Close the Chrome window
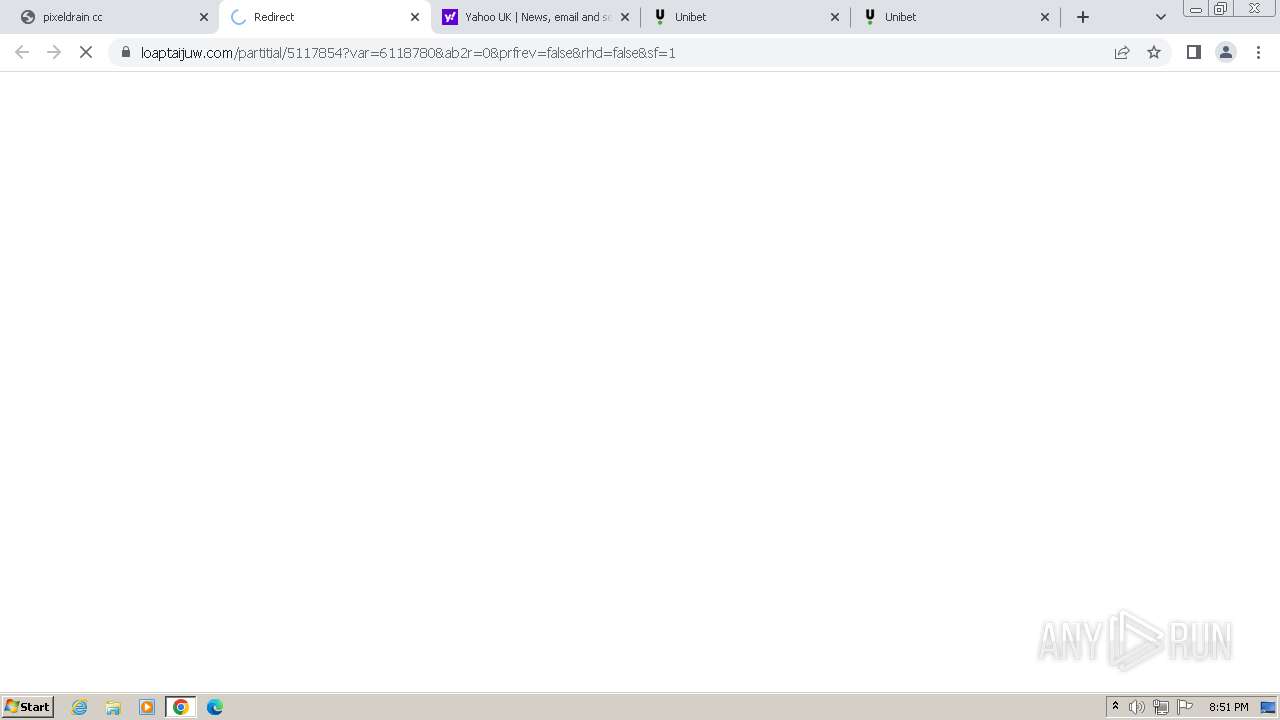 click(x=1254, y=9)
